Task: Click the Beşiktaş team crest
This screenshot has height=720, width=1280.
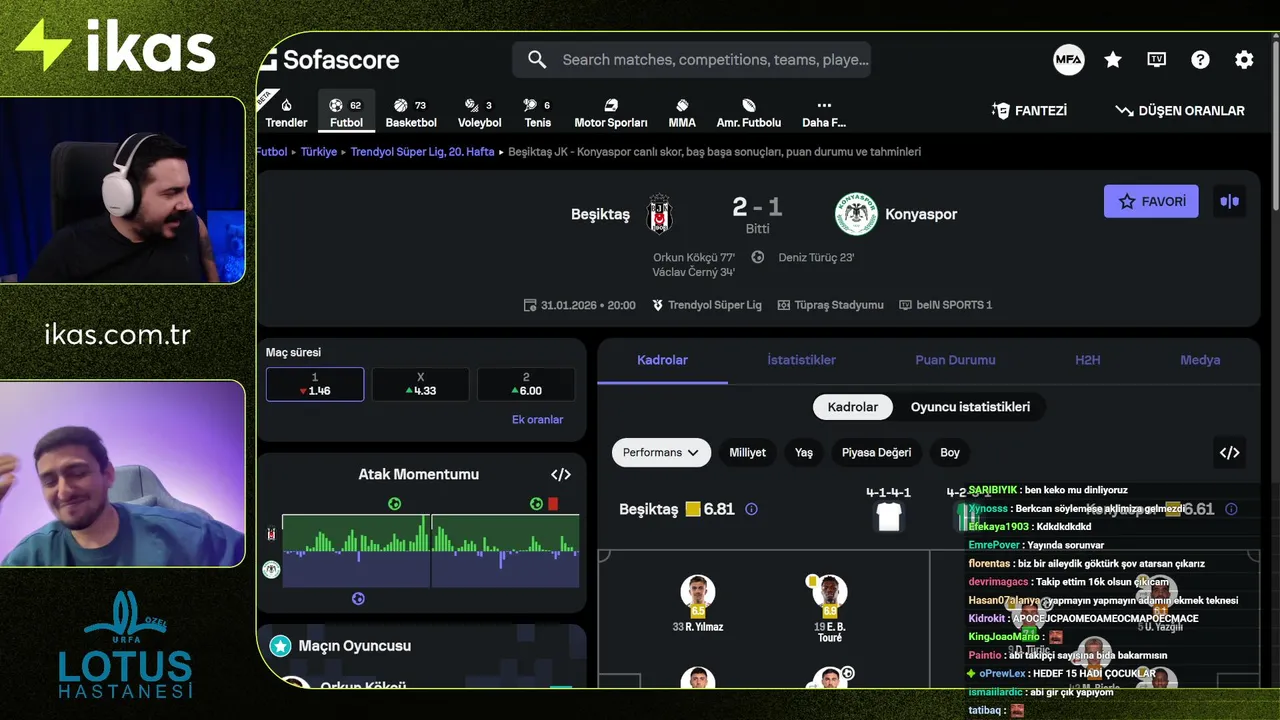Action: 659,214
